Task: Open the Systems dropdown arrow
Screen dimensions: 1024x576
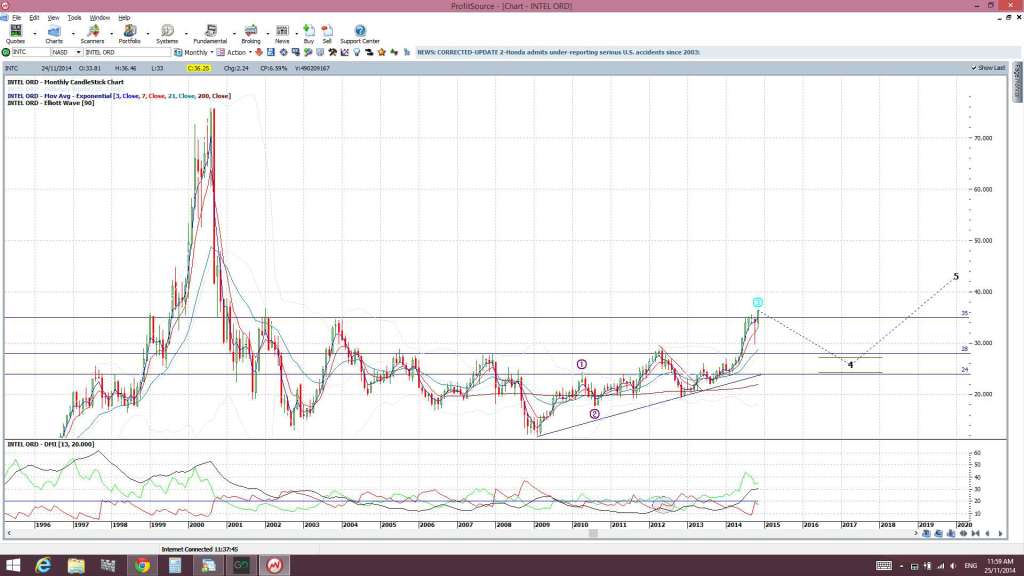Action: (x=186, y=33)
